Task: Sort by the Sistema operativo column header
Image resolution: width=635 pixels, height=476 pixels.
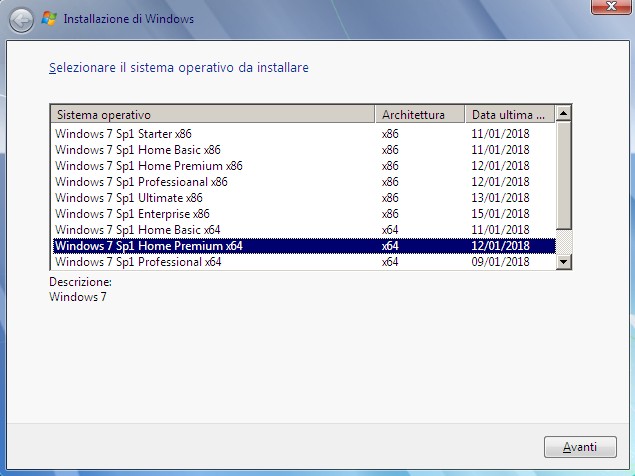Action: [213, 115]
